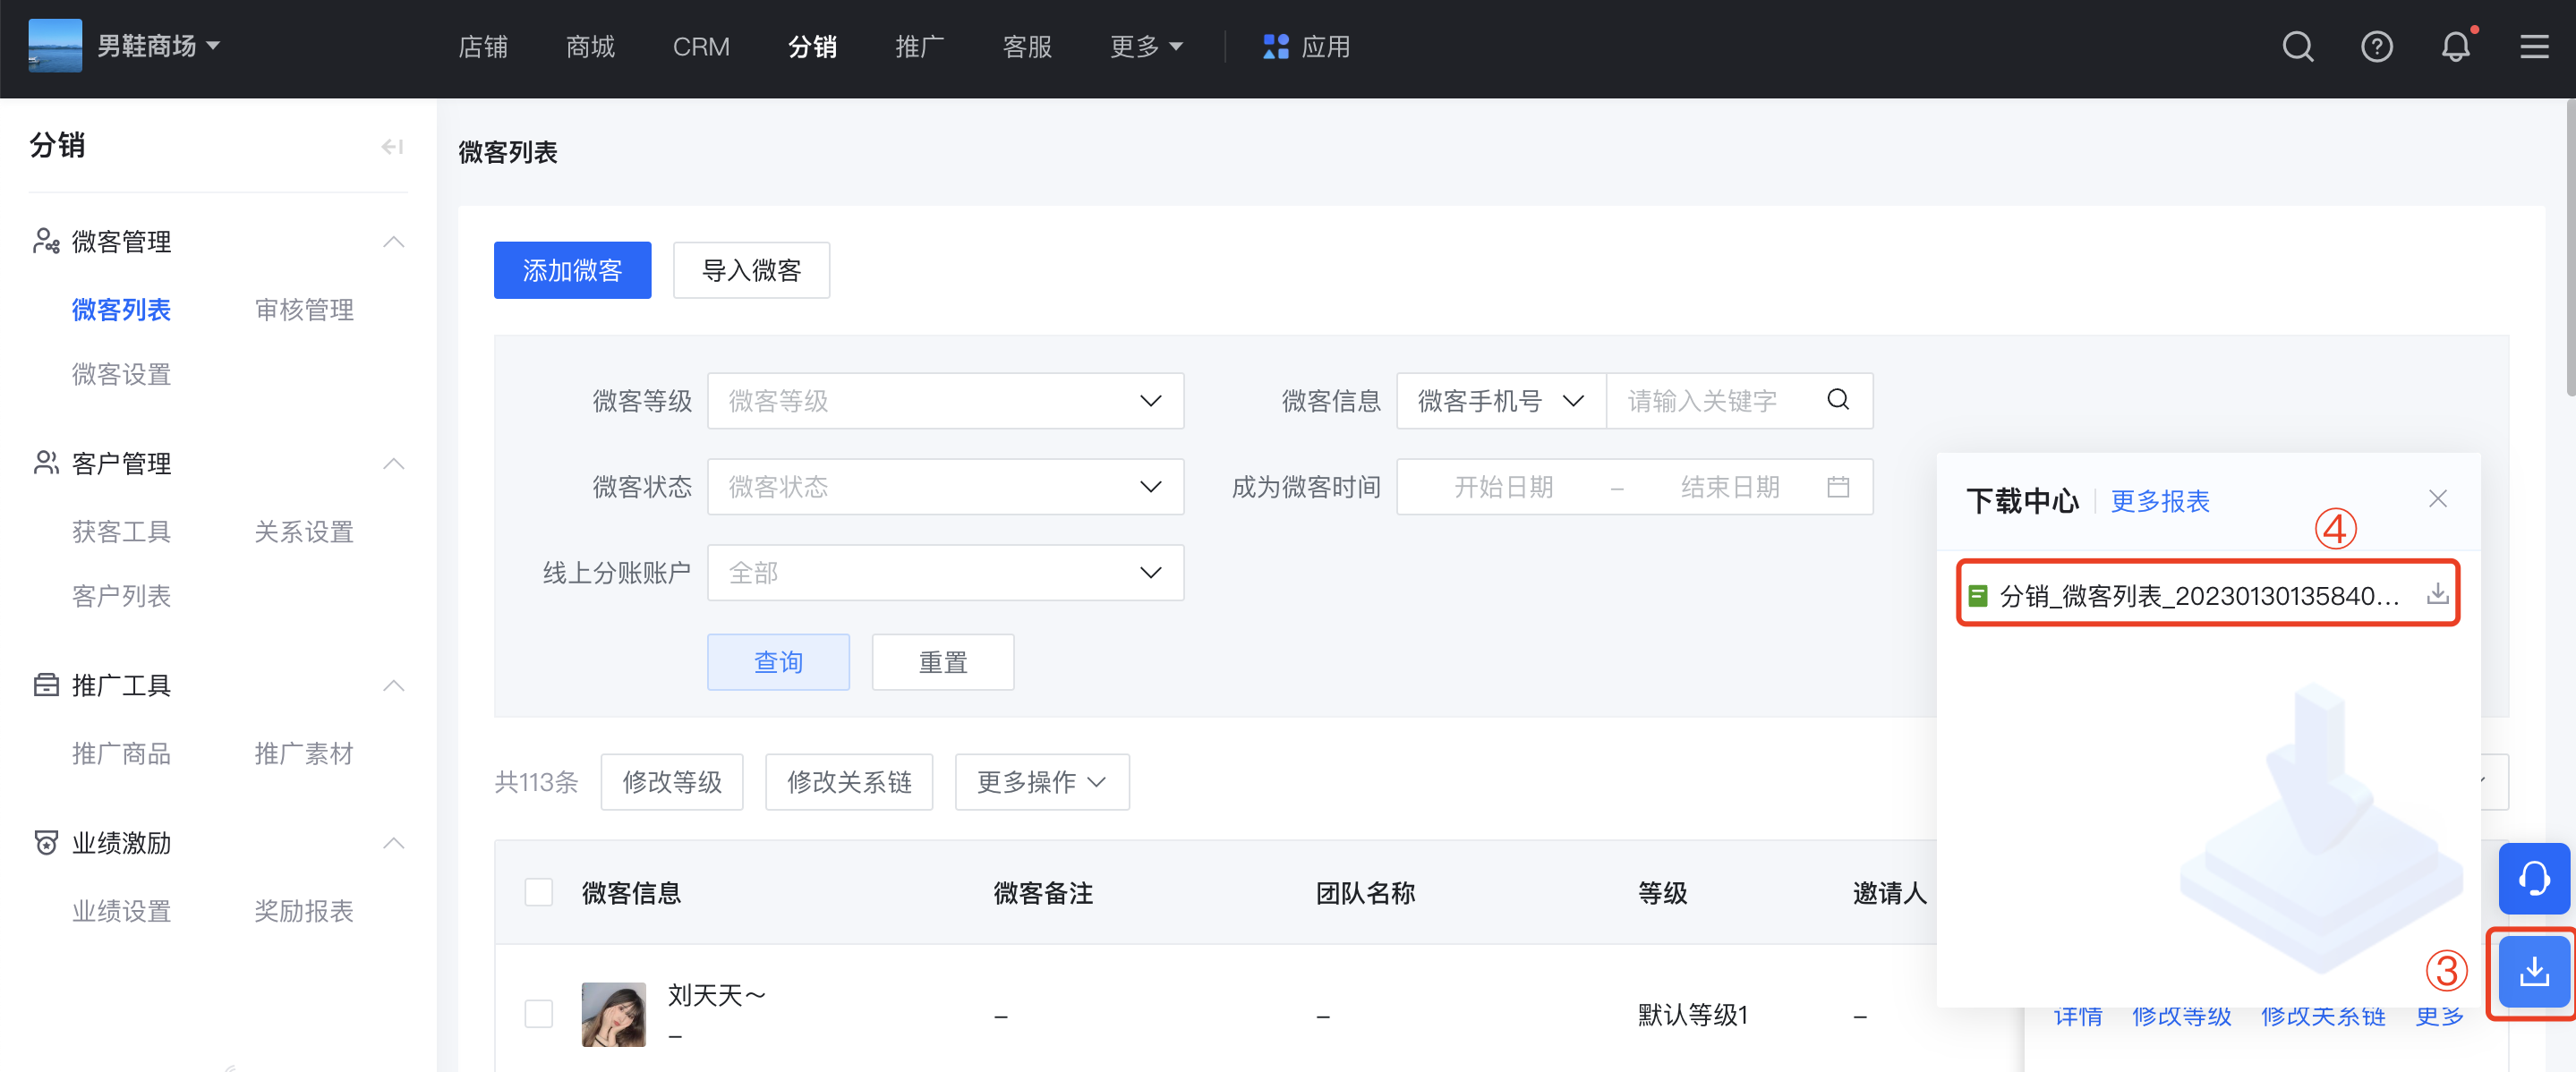This screenshot has width=2576, height=1072.
Task: Go to the 店铺 top tab
Action: point(482,47)
